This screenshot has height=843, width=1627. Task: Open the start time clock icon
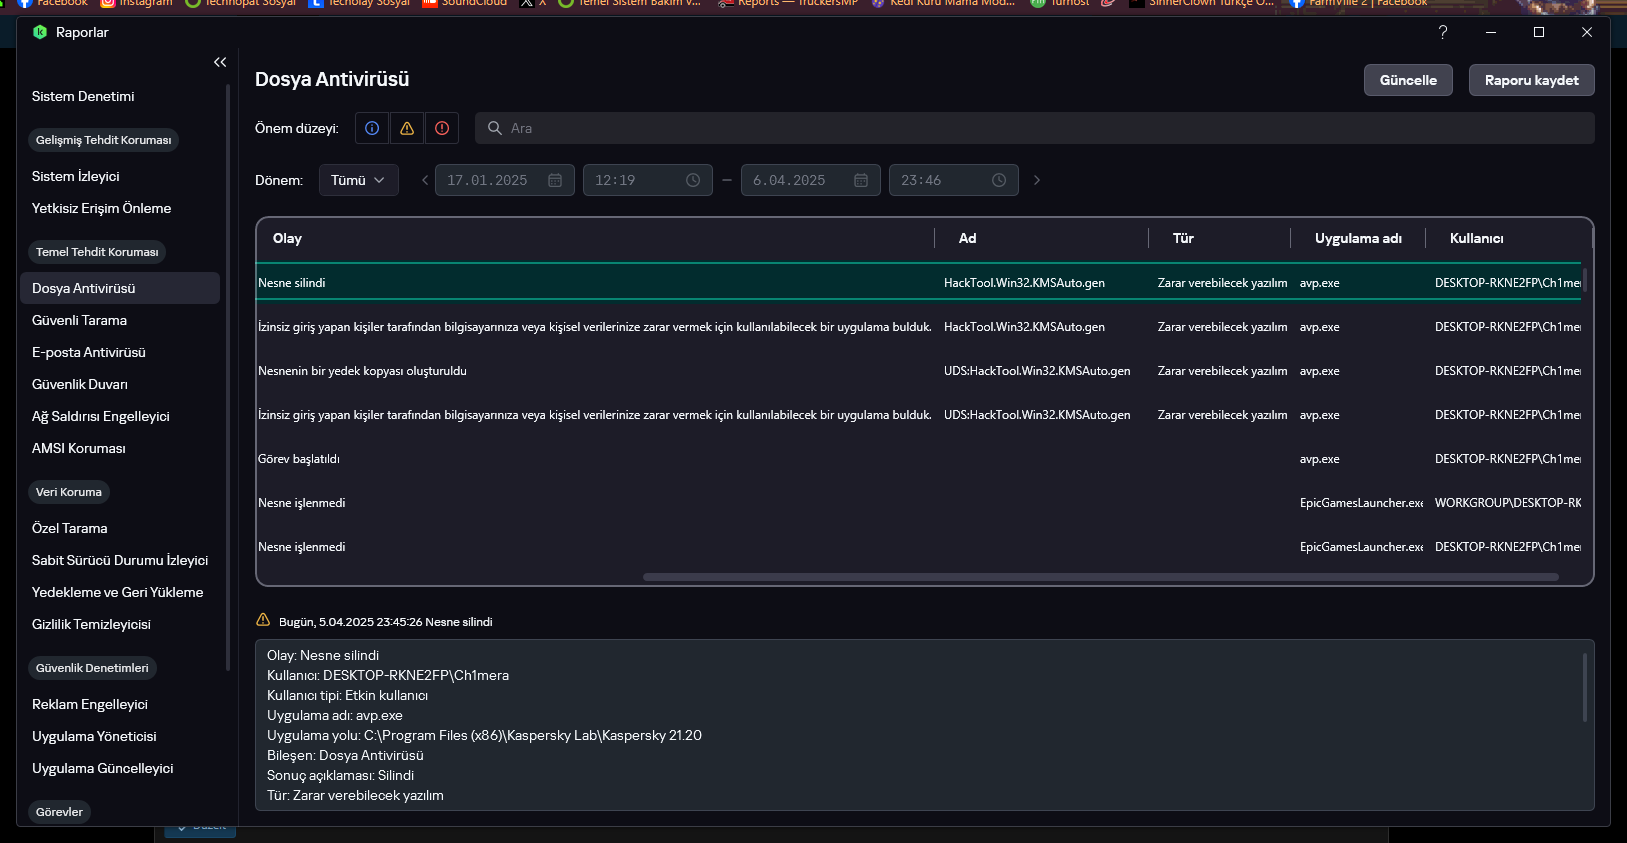click(693, 180)
